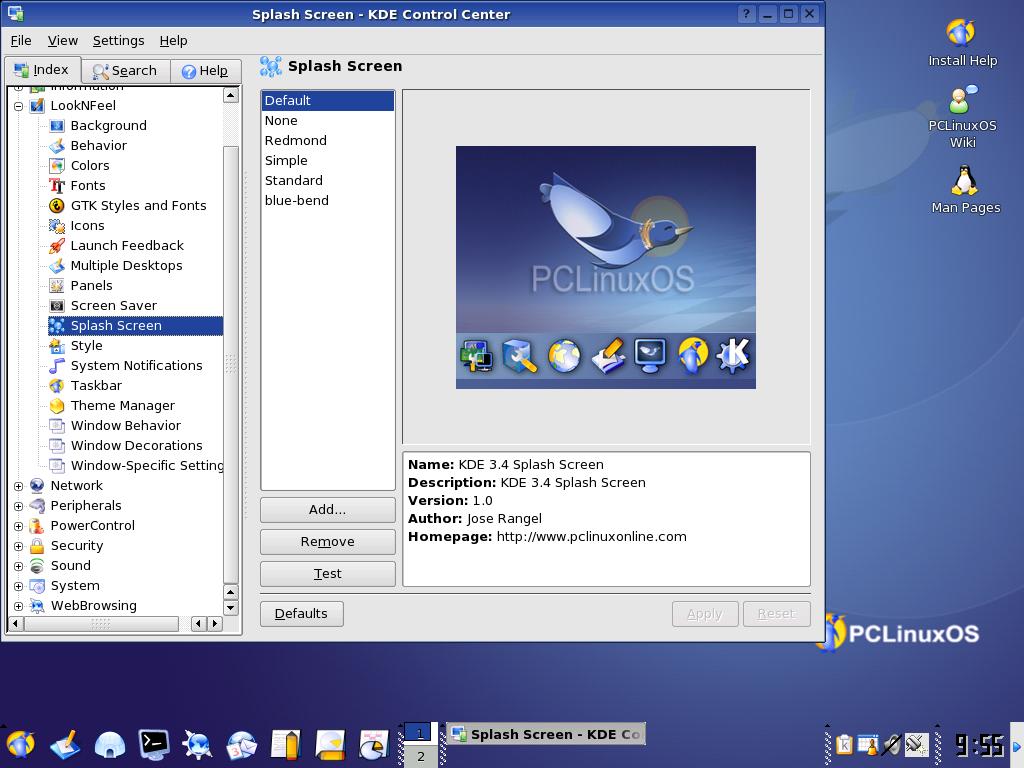Select the Simple splash theme
The height and width of the screenshot is (768, 1024).
pos(327,161)
